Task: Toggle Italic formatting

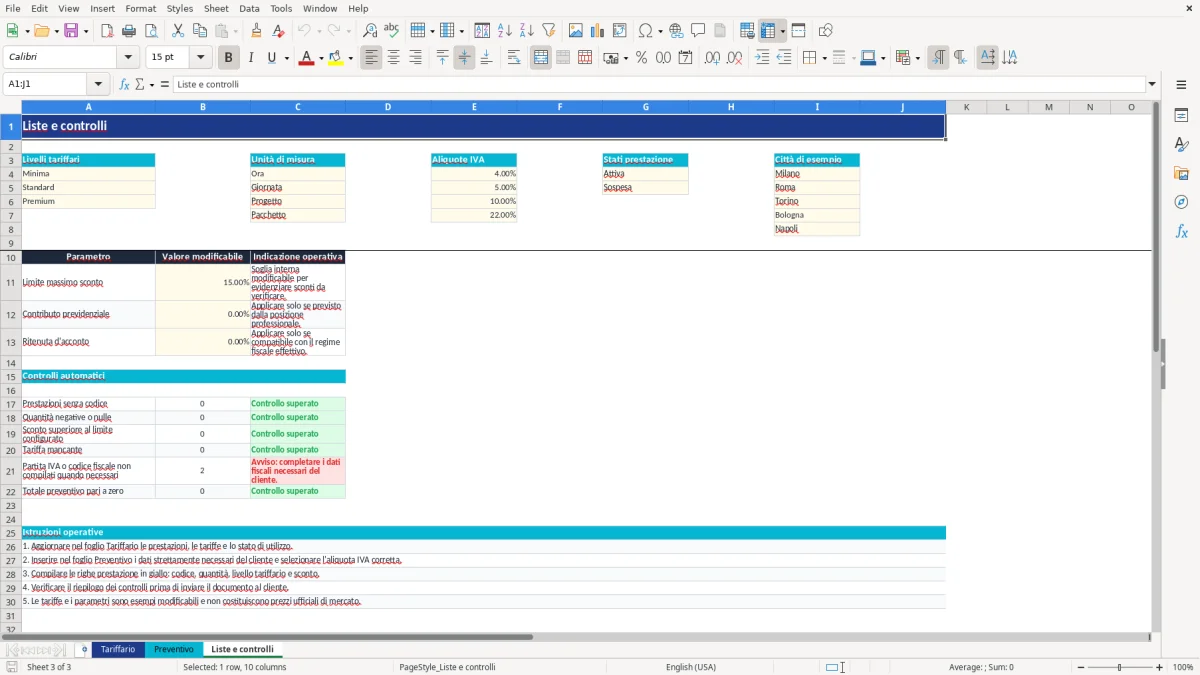Action: click(x=251, y=58)
